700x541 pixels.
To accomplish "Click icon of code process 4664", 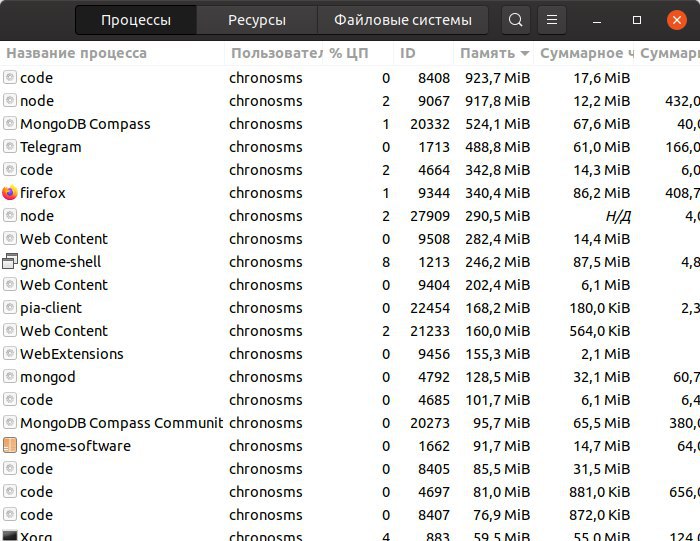I will click(x=10, y=170).
